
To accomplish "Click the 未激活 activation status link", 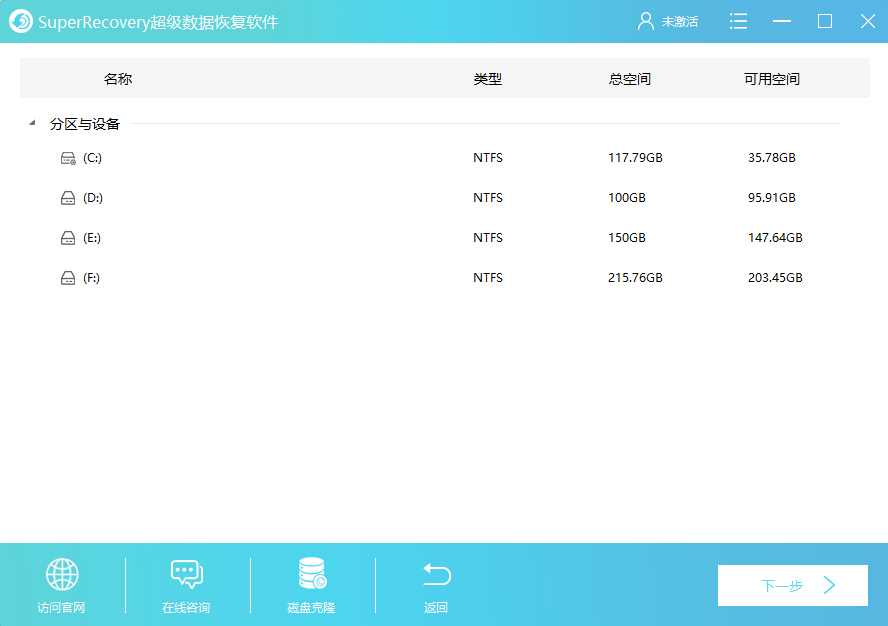I will pyautogui.click(x=680, y=22).
